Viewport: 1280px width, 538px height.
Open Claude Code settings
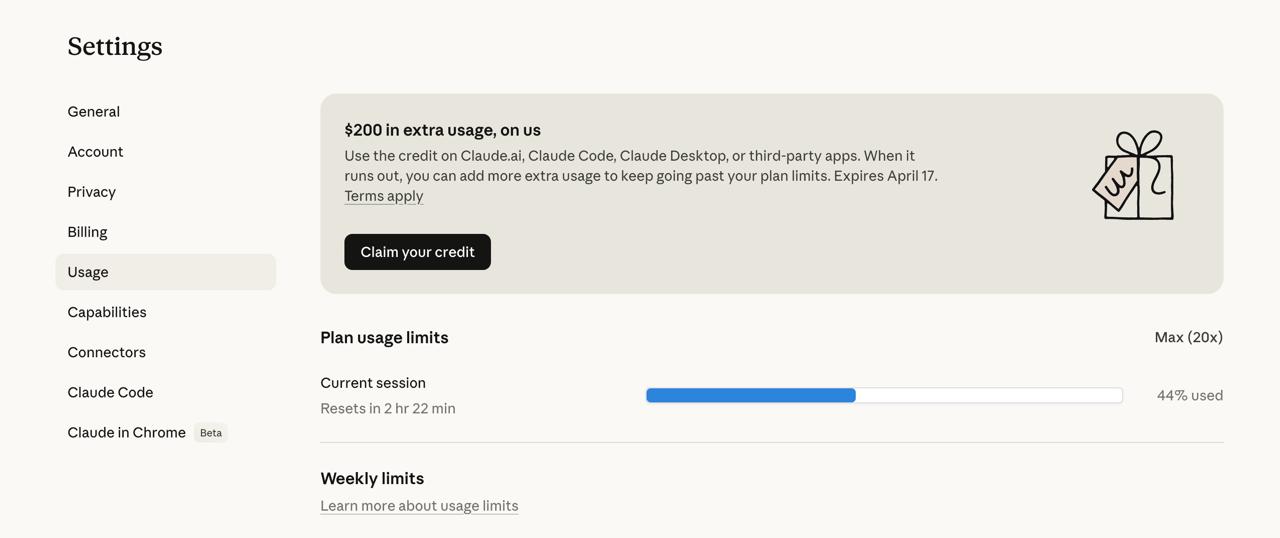click(111, 392)
